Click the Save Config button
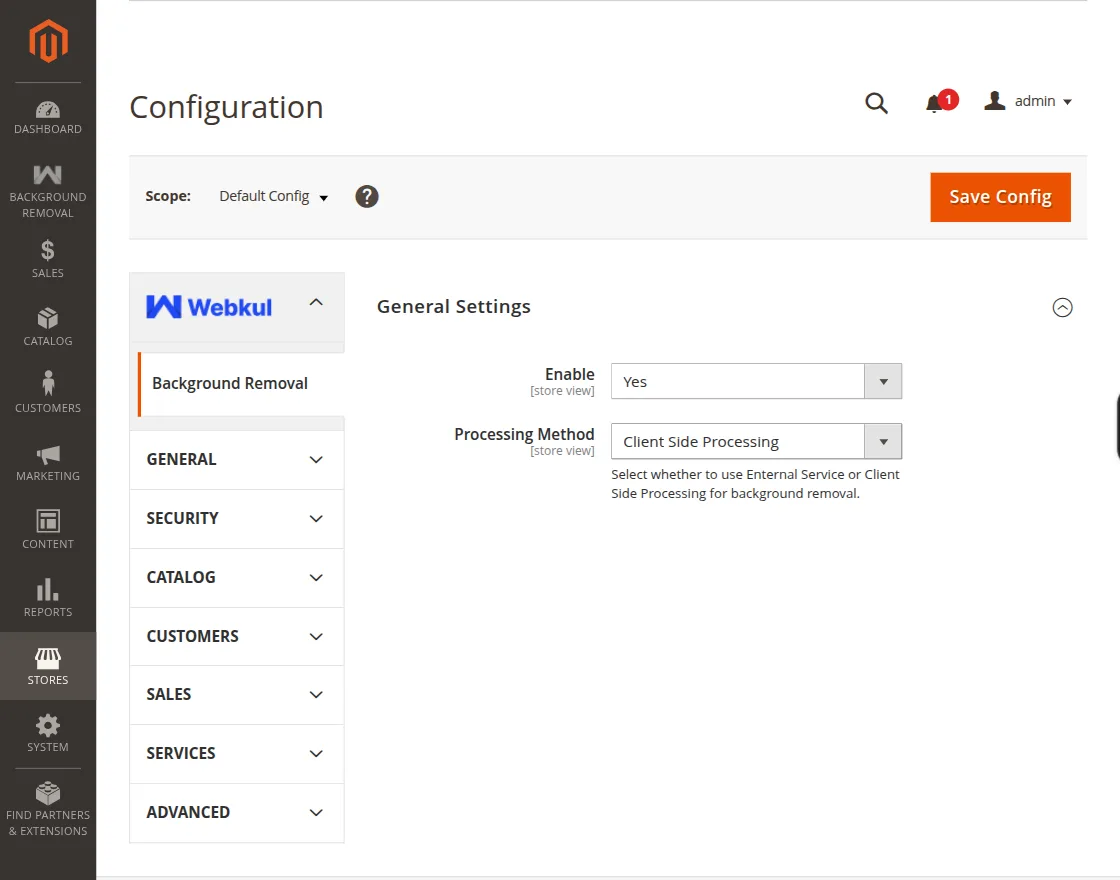 point(1000,197)
